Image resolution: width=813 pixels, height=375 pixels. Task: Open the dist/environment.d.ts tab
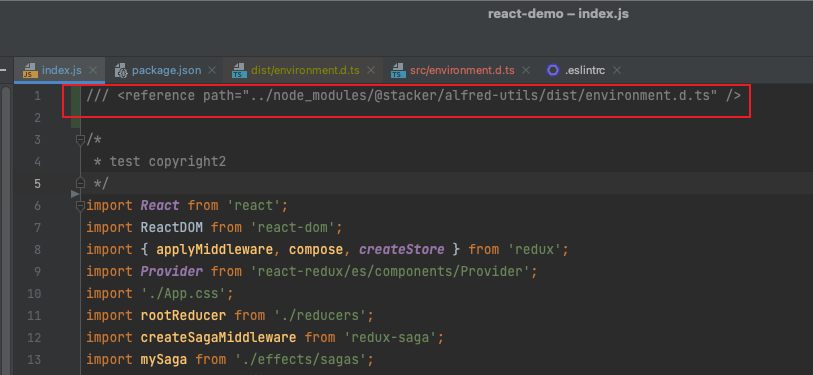tap(305, 70)
